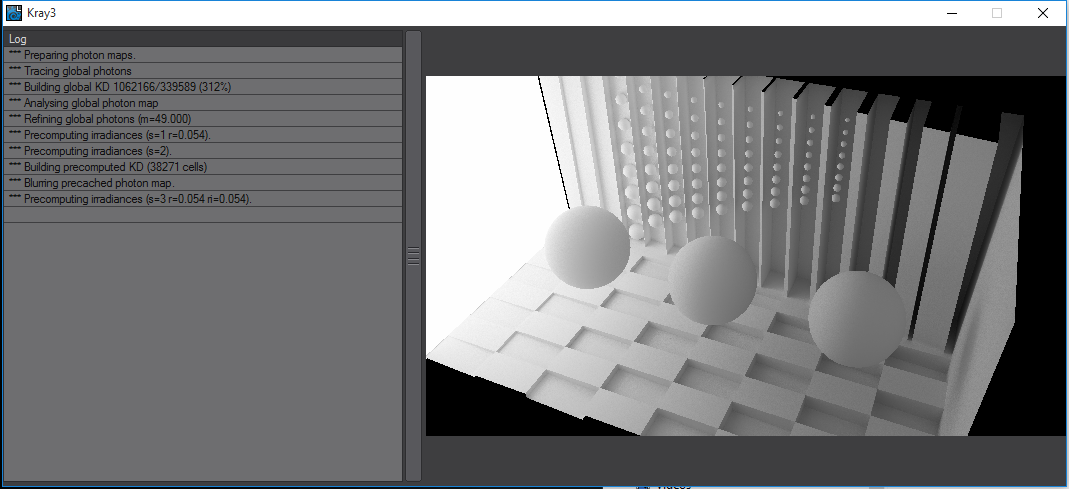This screenshot has height=489, width=1069.
Task: Click the grip handle on the panel splitter
Action: click(x=413, y=256)
